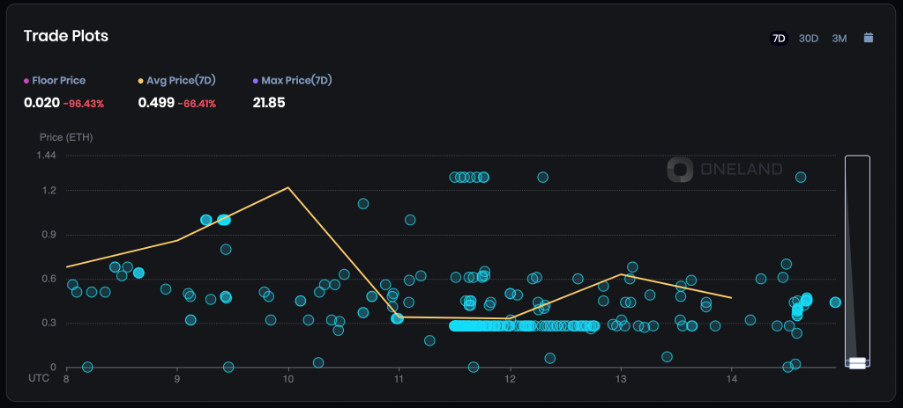Click the purple Max Price legend dot
This screenshot has height=408, width=904.
(256, 80)
